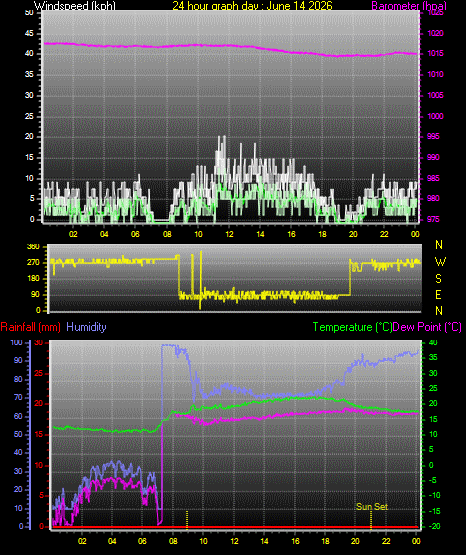Select the 'Windspeed (kph)' axis label

[75, 6]
